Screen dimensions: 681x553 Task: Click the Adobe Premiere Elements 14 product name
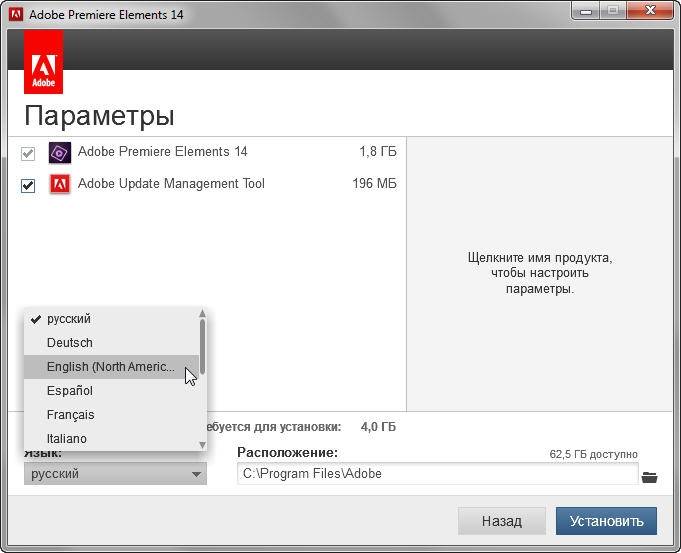(162, 152)
